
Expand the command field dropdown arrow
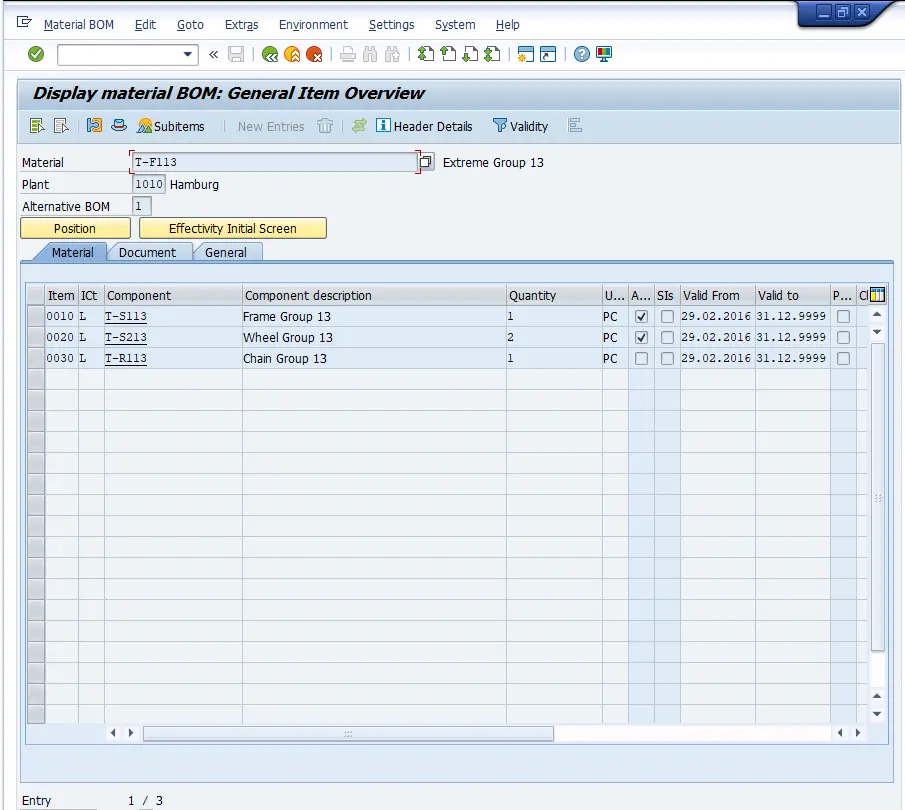click(187, 54)
